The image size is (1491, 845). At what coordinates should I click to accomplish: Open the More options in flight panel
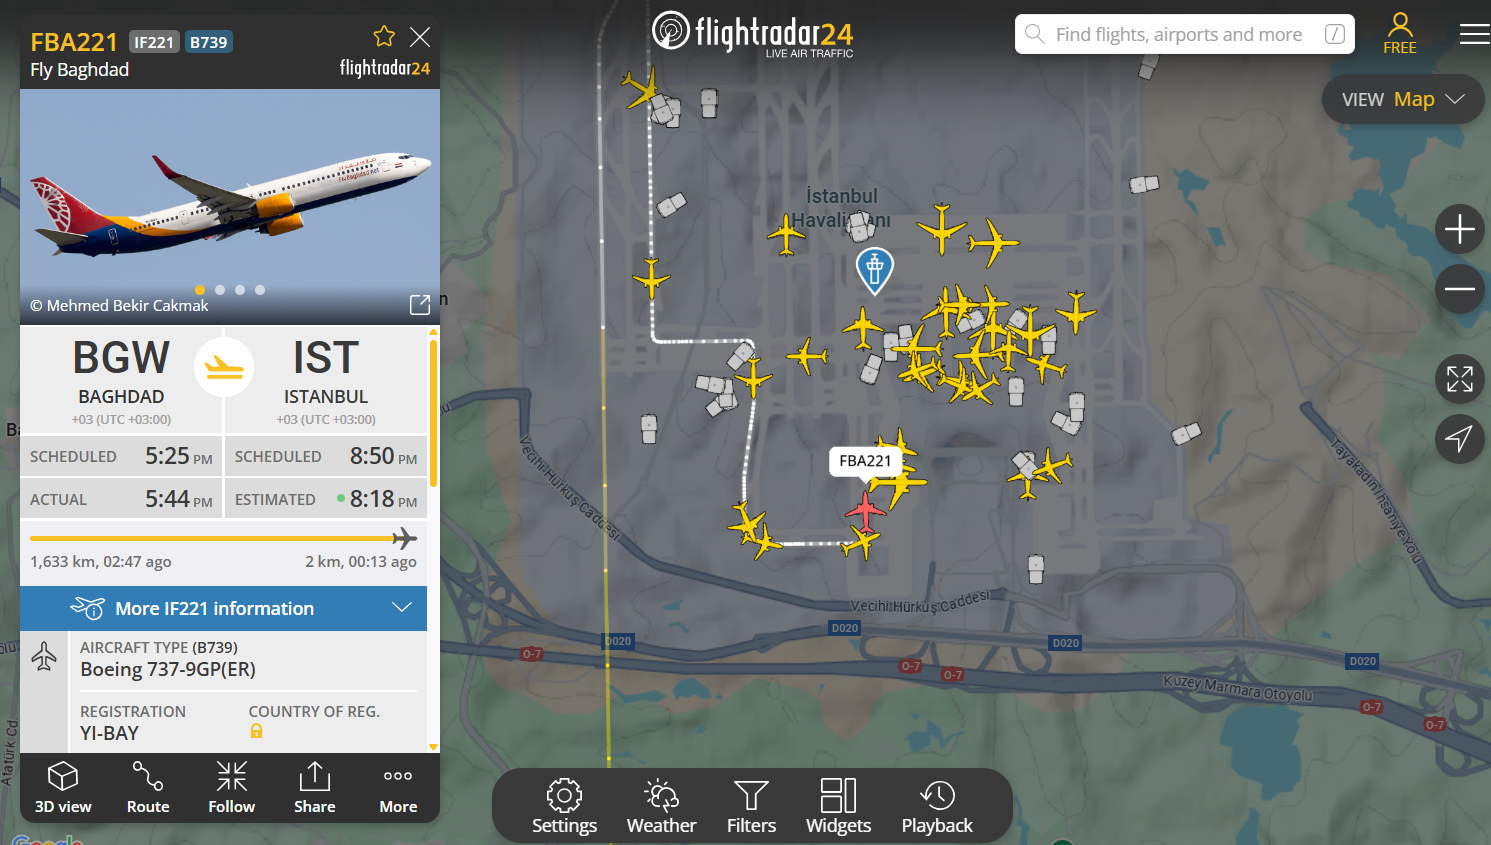[398, 788]
